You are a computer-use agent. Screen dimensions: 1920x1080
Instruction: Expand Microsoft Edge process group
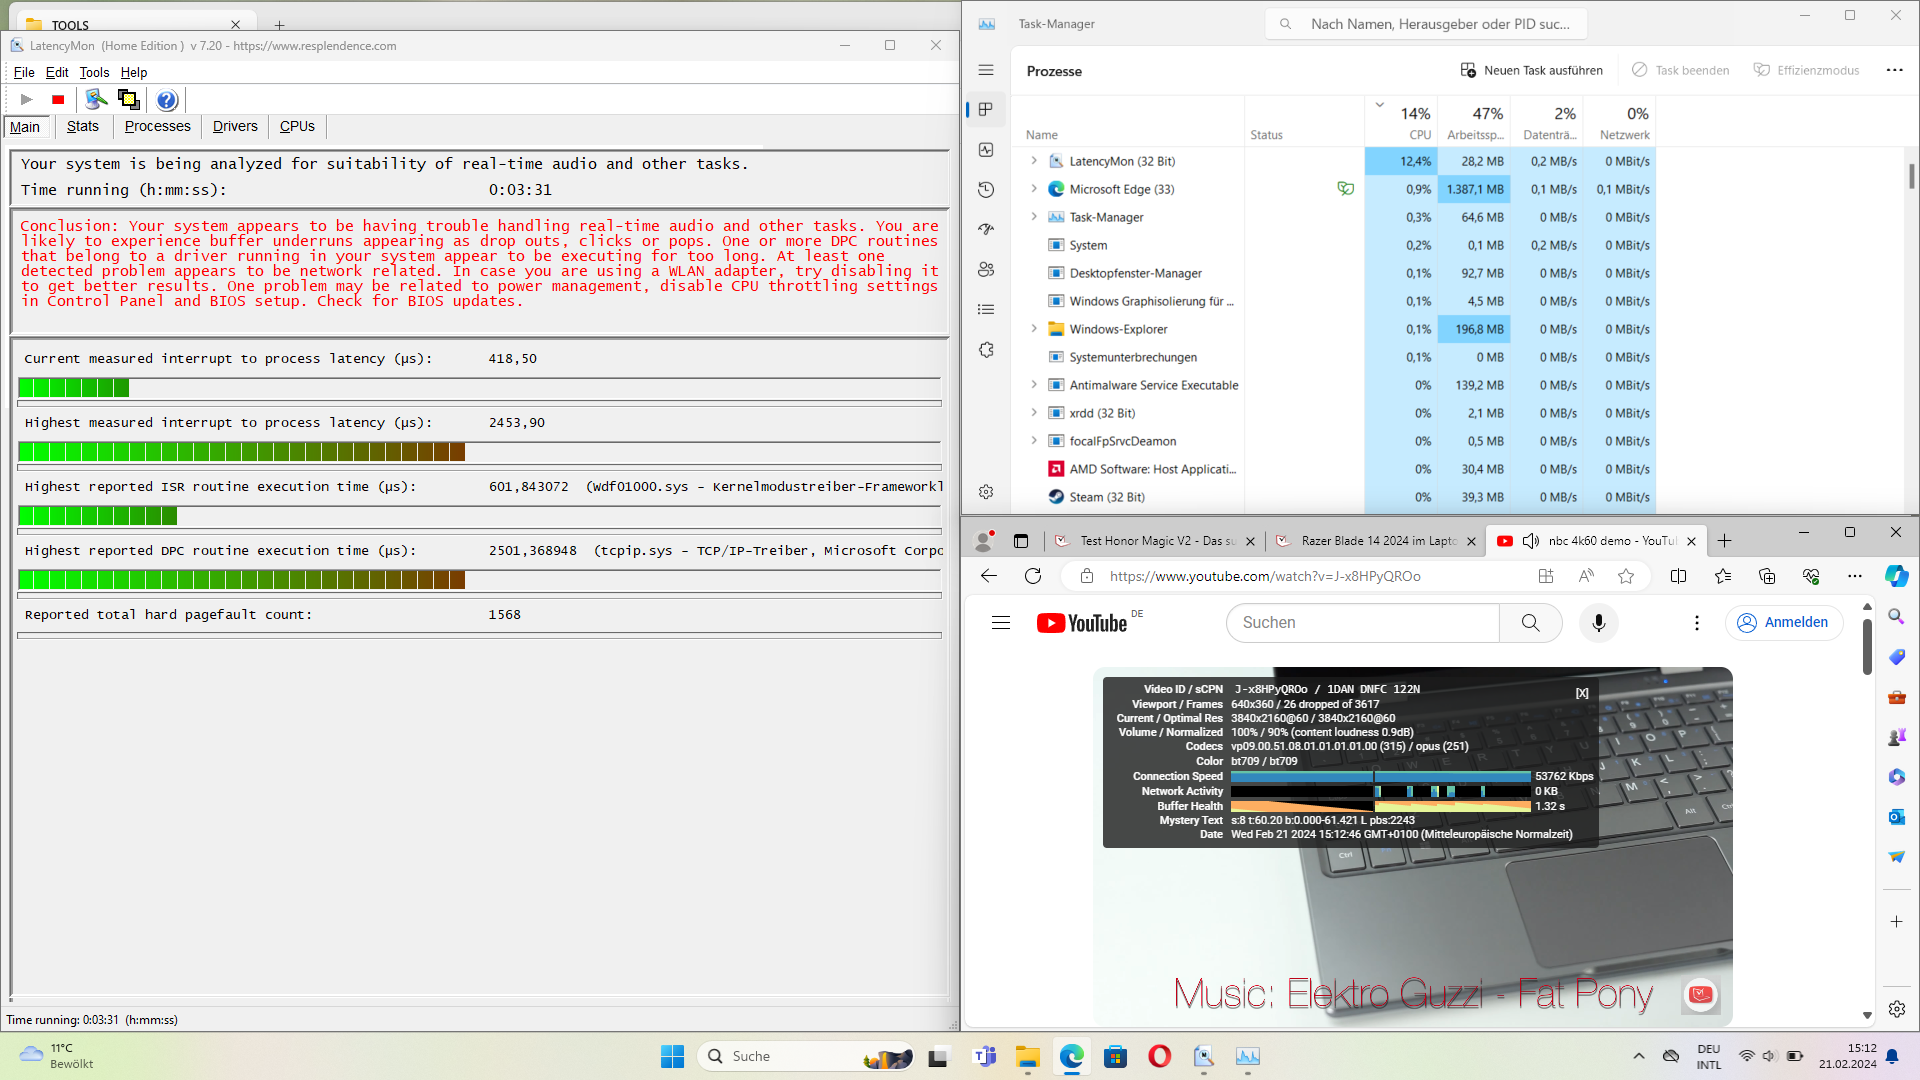point(1034,189)
